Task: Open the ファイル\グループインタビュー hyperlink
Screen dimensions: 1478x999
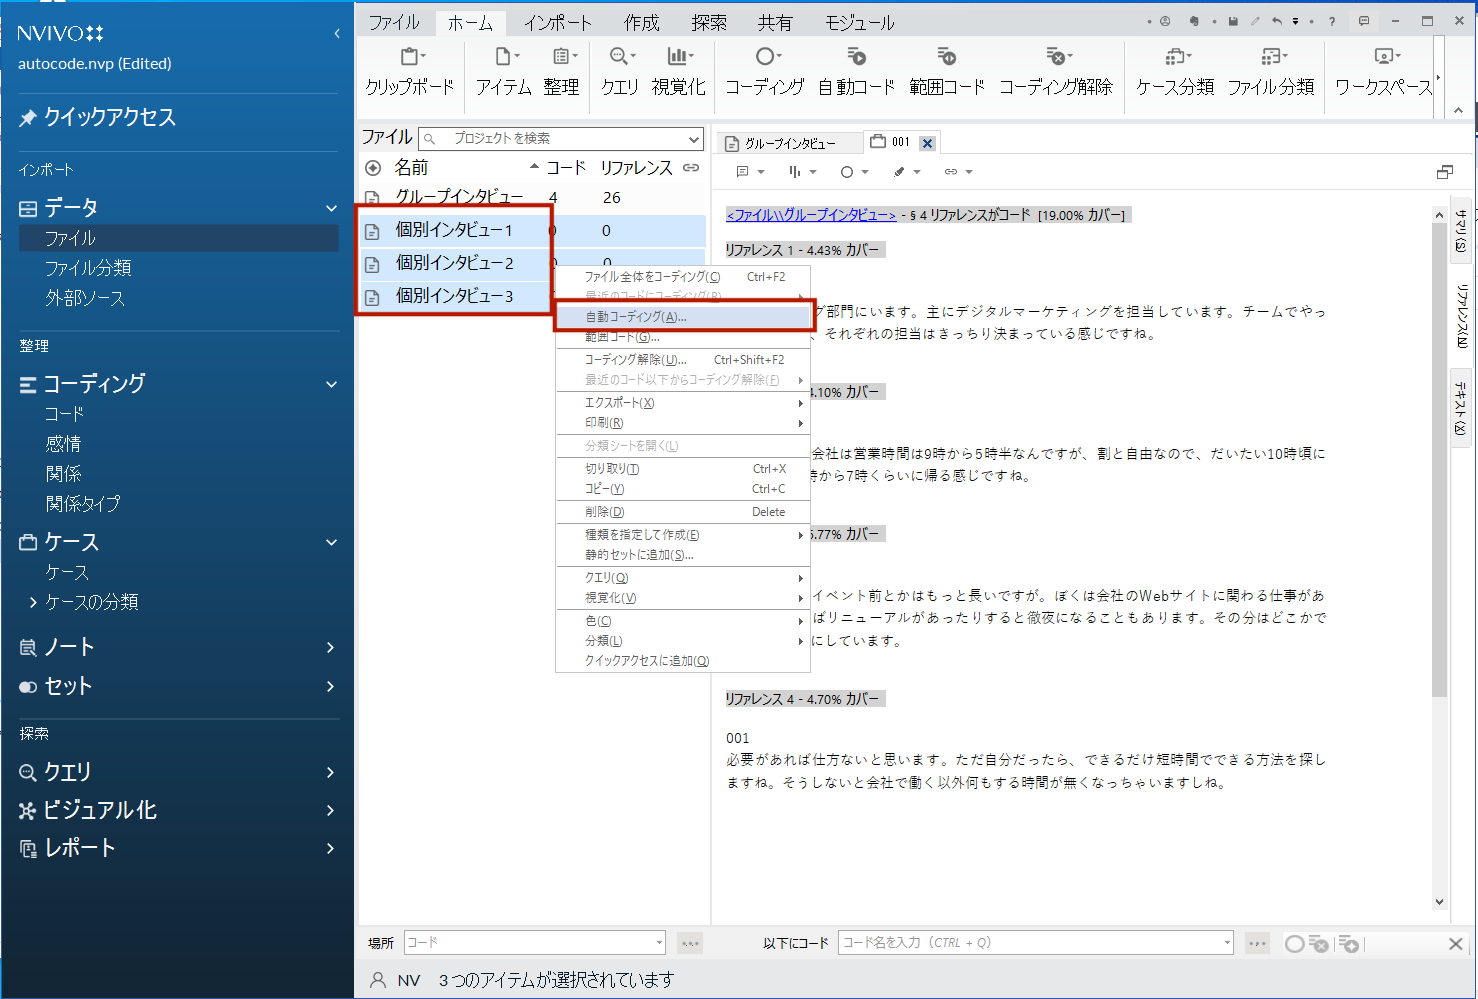Action: coord(811,215)
